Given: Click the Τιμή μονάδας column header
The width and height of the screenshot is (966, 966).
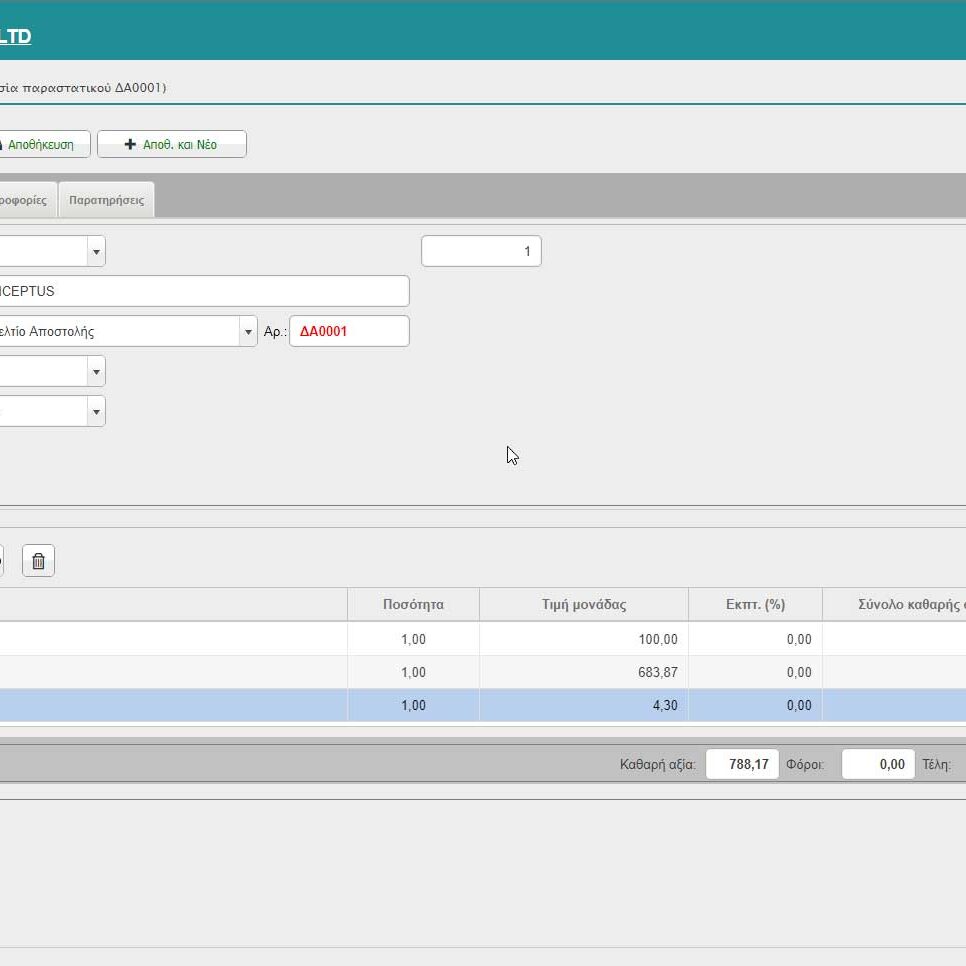Looking at the screenshot, I should click(x=583, y=604).
